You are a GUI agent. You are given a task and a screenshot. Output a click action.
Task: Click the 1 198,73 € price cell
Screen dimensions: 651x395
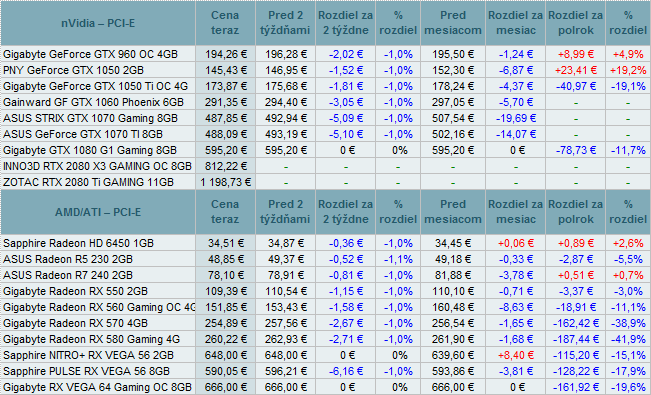[x=225, y=182]
